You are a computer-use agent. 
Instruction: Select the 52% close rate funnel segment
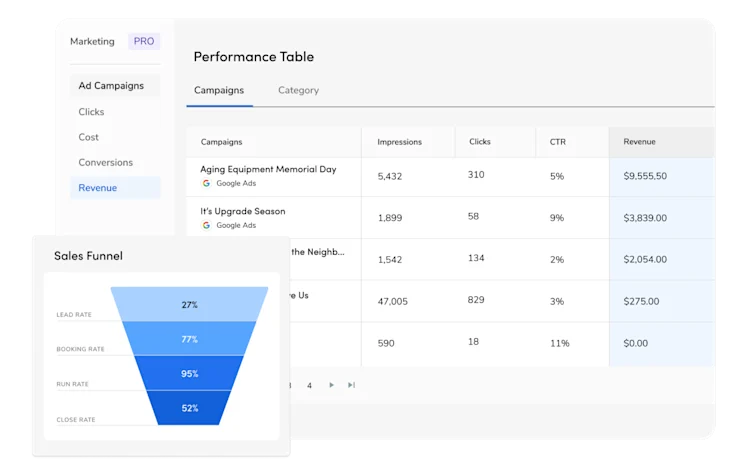tap(189, 408)
